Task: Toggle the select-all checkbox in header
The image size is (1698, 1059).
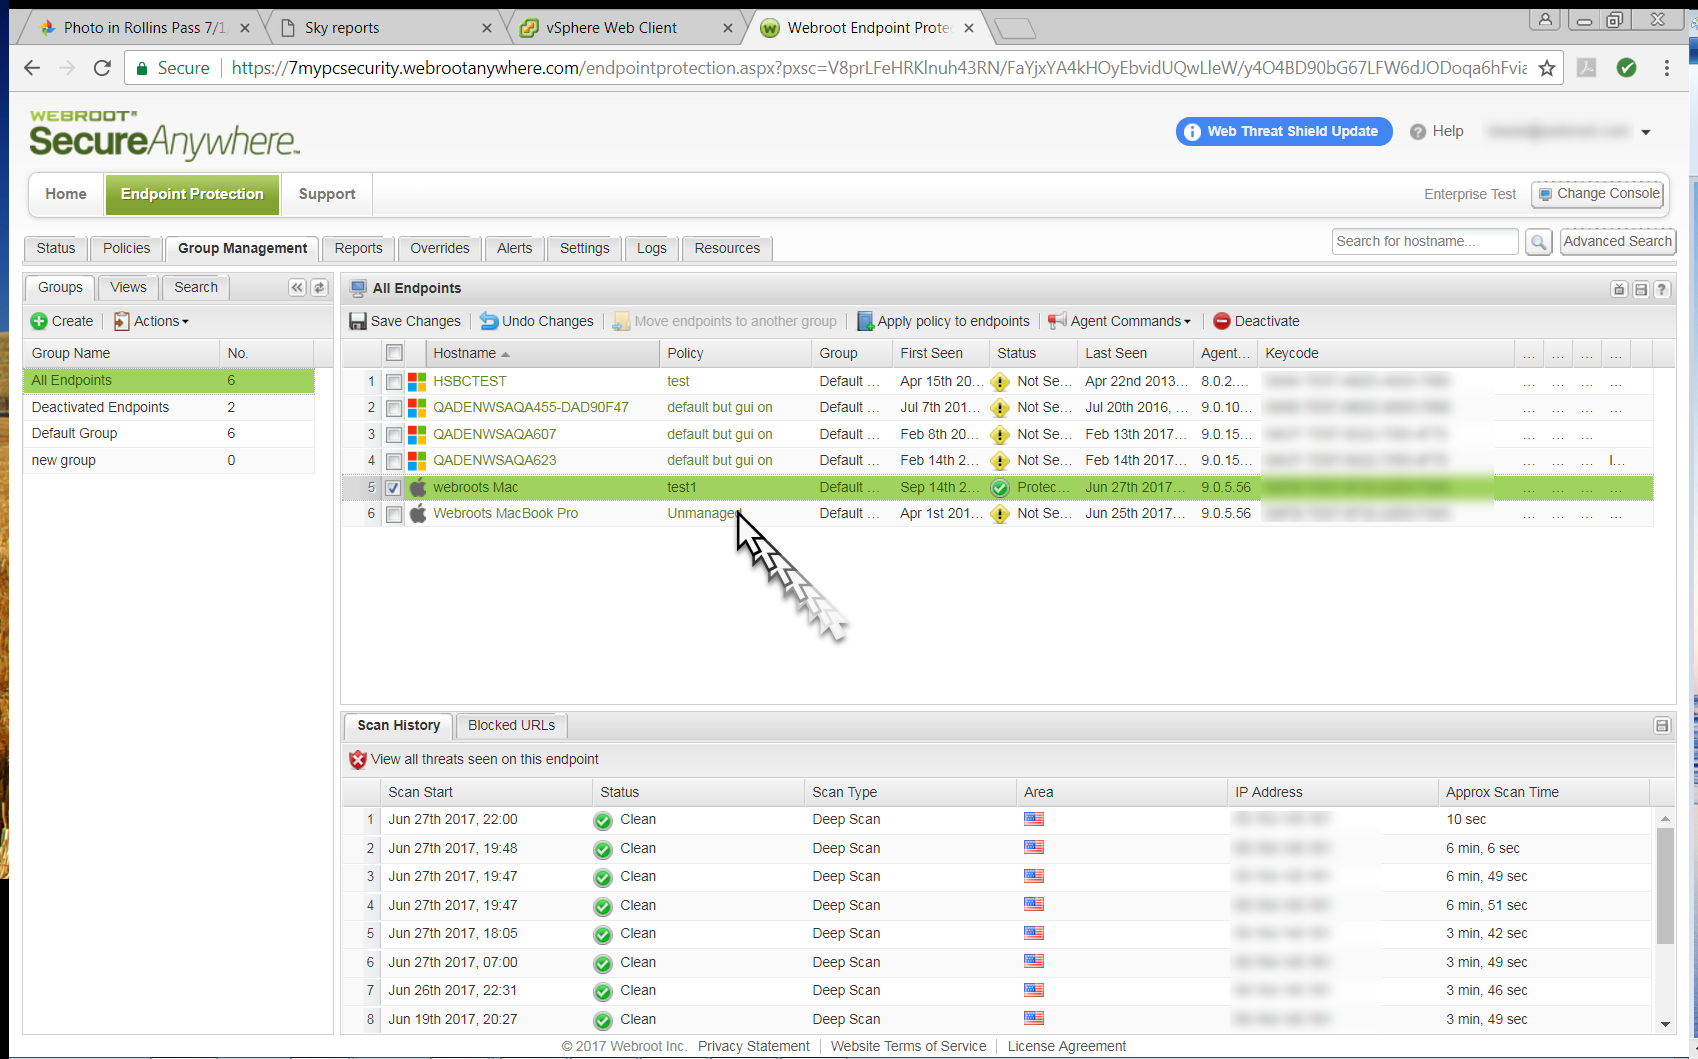Action: pos(394,353)
